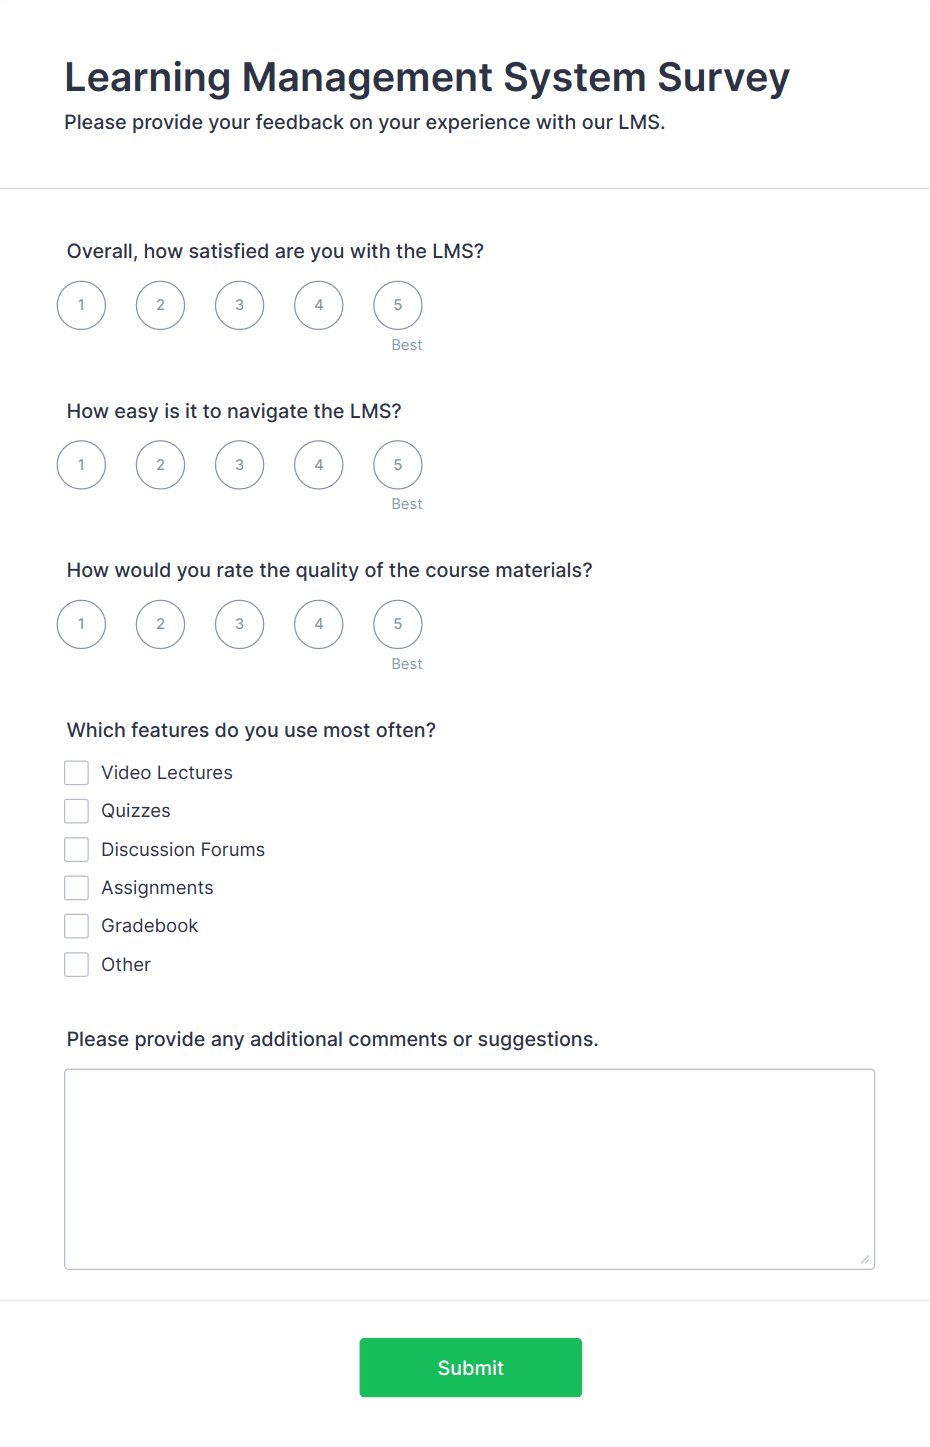Select rating 2 for navigation ease
This screenshot has height=1447, width=930.
click(160, 464)
